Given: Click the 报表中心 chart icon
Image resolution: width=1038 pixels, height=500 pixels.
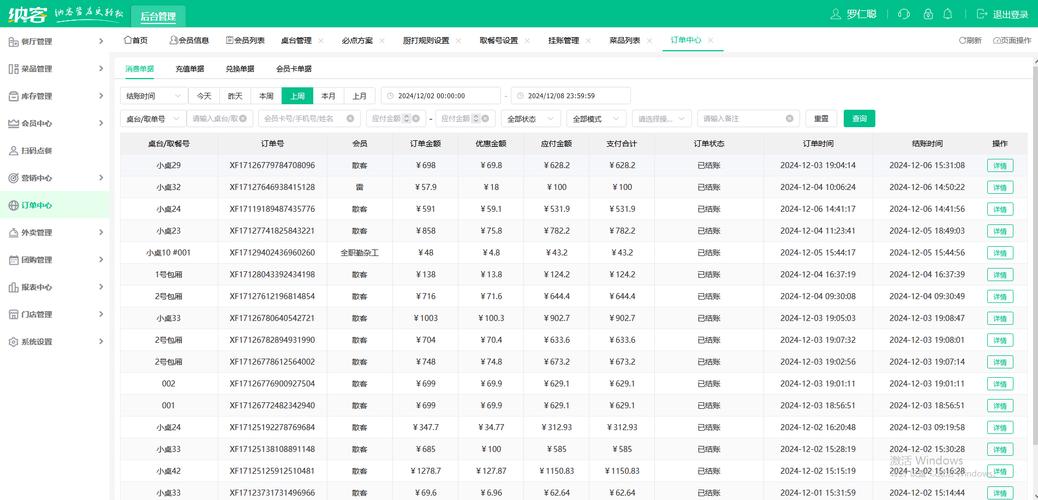Looking at the screenshot, I should click(13, 287).
